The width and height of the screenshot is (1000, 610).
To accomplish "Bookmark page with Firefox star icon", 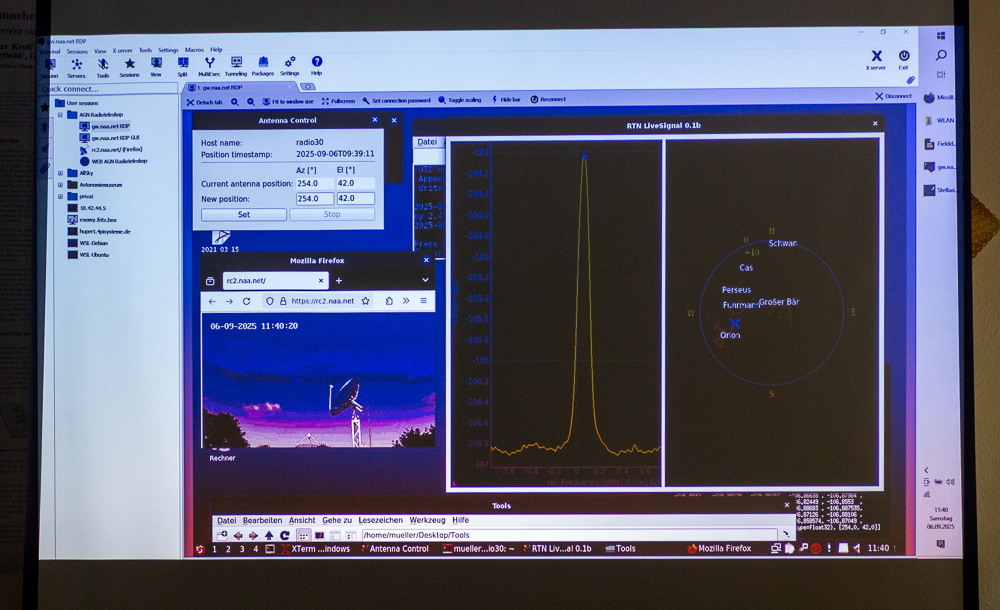I will 366,301.
